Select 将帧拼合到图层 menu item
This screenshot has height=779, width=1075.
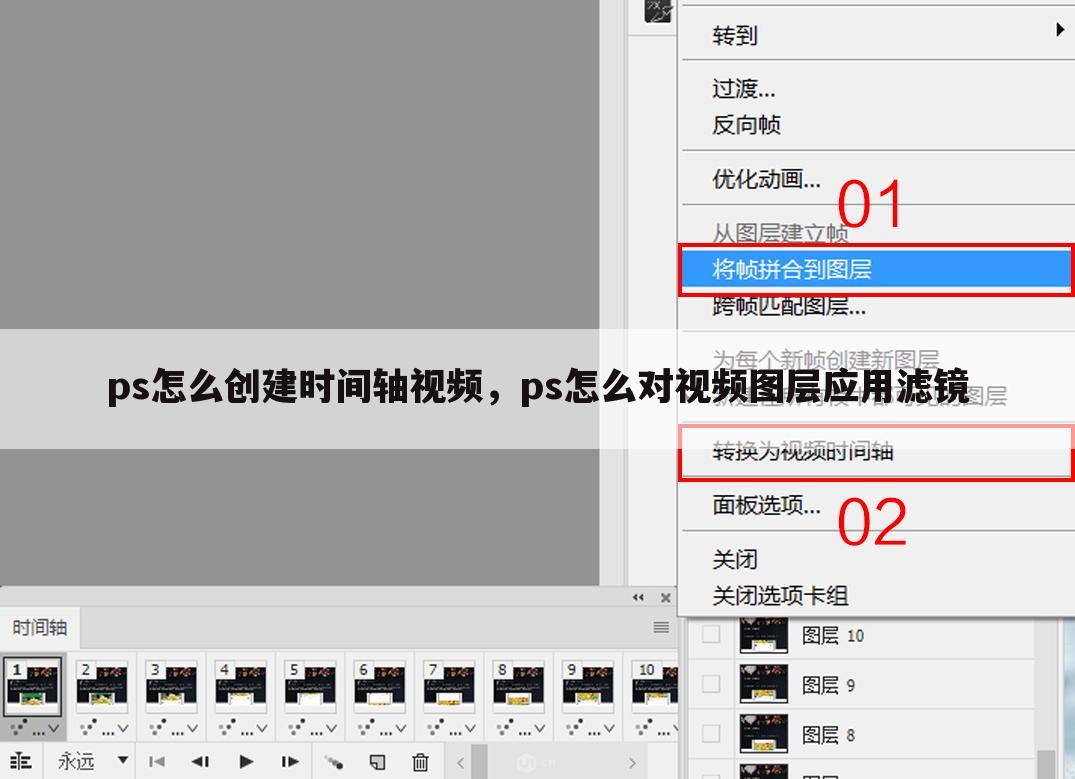(x=877, y=269)
